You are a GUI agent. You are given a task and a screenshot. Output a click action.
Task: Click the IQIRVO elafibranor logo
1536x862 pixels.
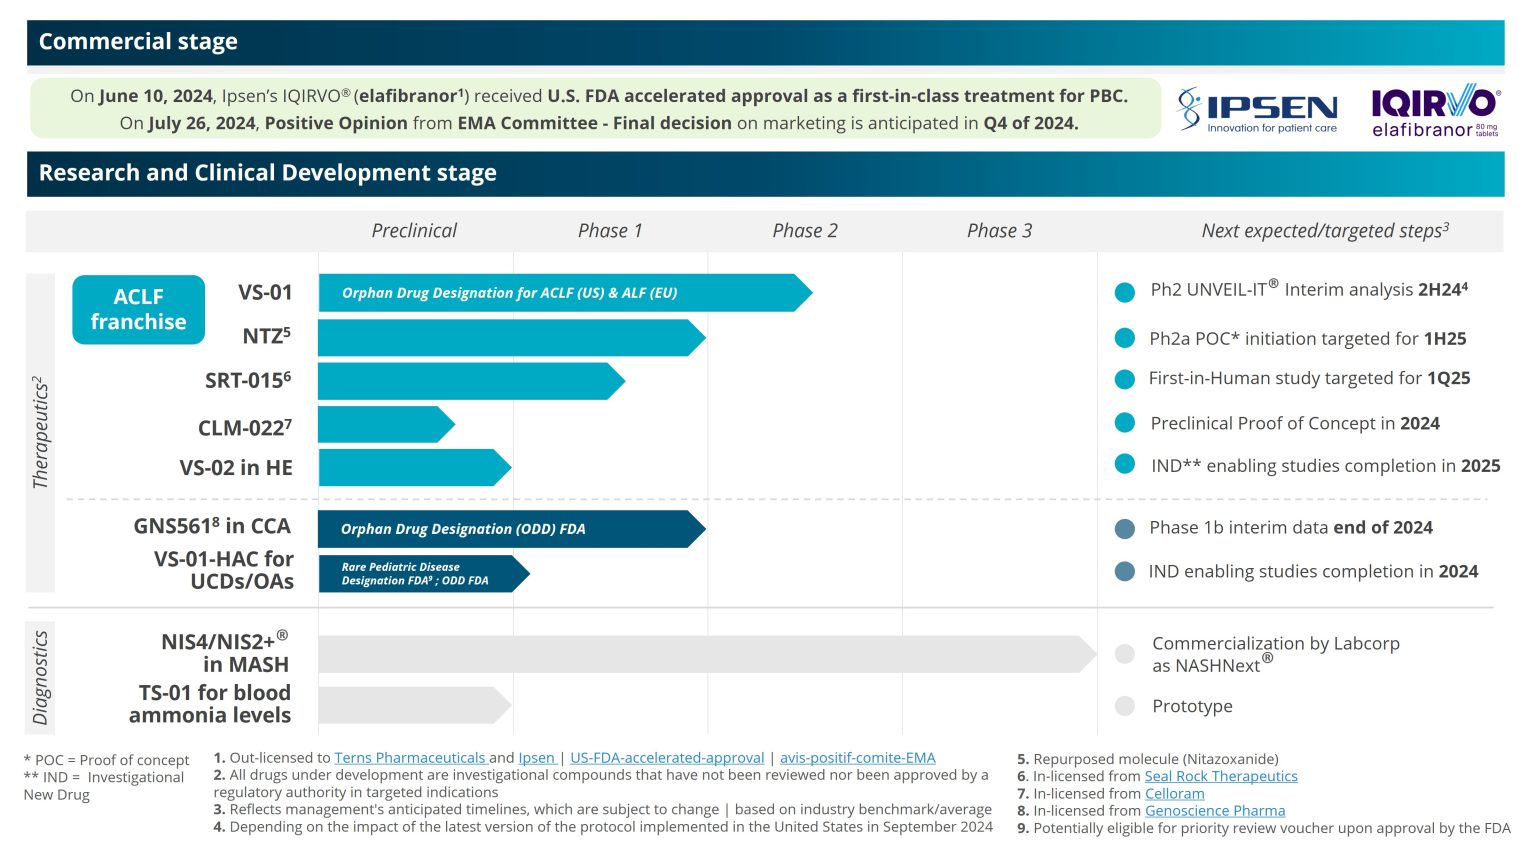[x=1434, y=109]
